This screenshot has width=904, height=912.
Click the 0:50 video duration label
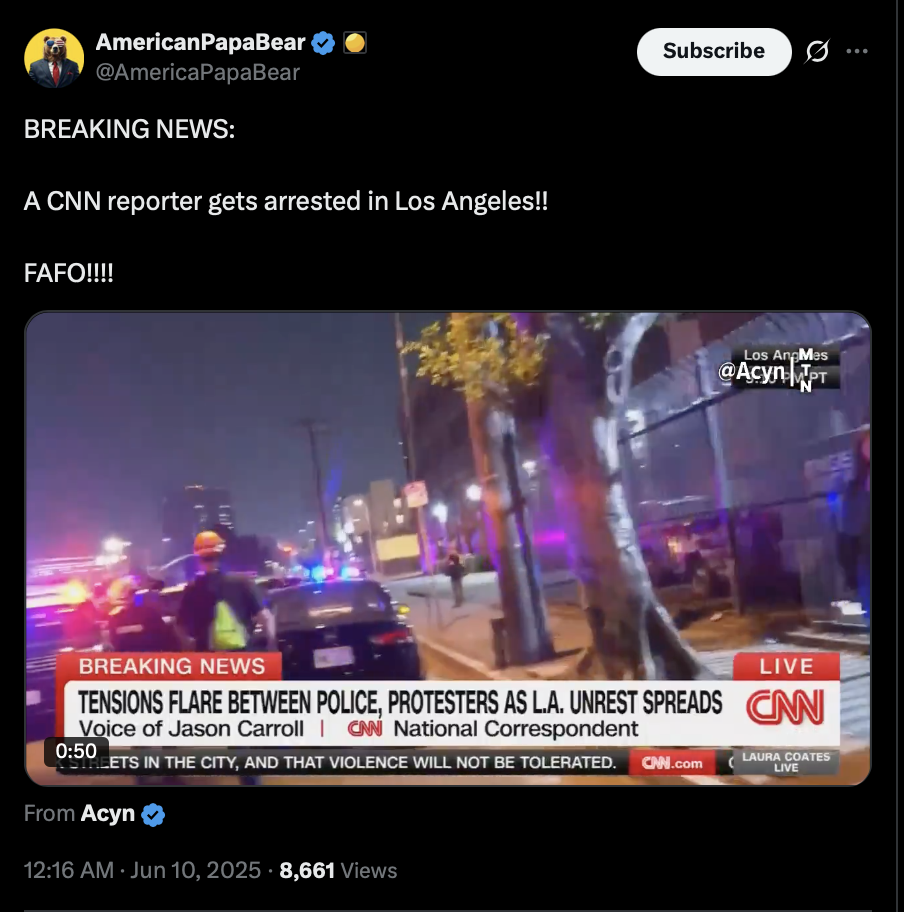[76, 751]
